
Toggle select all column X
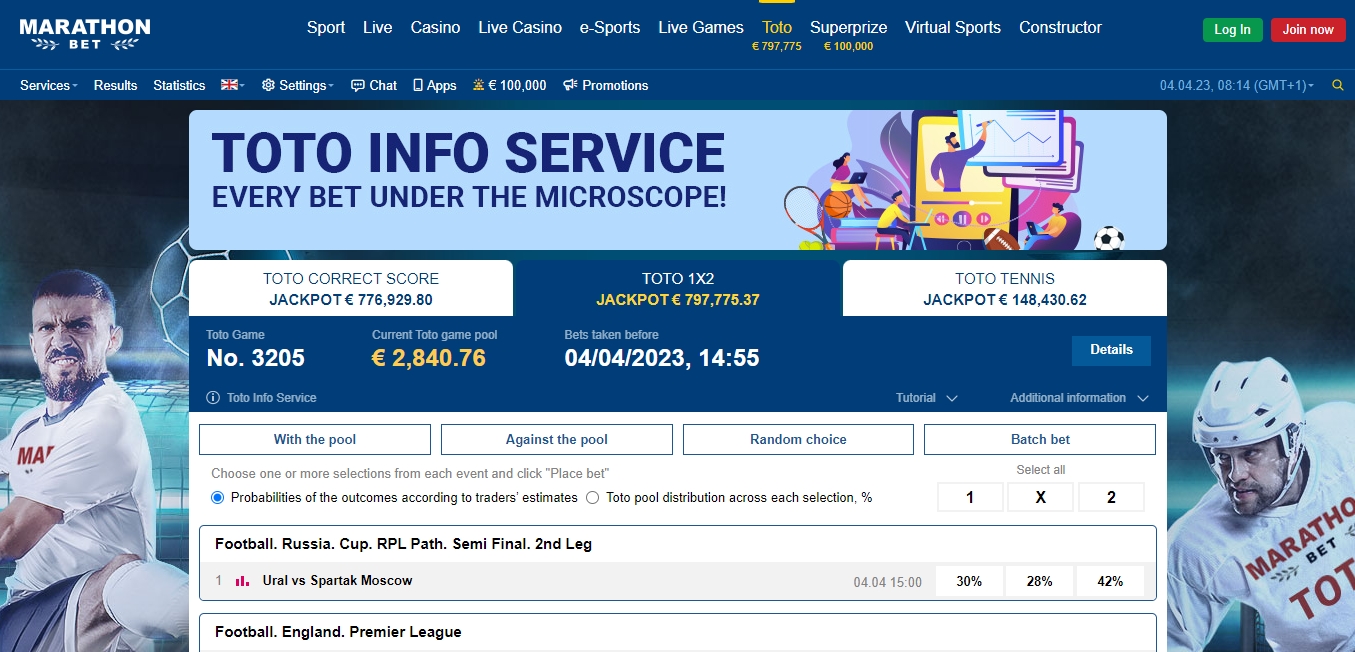point(1040,497)
